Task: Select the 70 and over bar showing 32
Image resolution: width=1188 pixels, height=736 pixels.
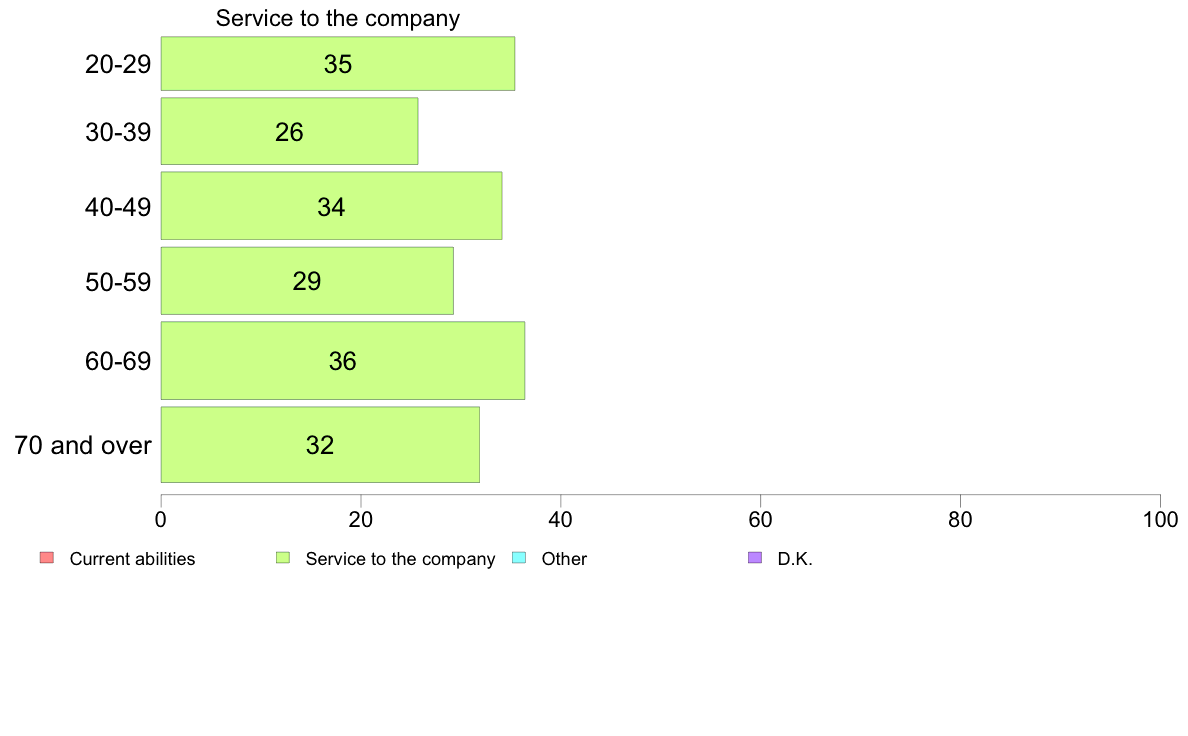Action: (x=320, y=445)
